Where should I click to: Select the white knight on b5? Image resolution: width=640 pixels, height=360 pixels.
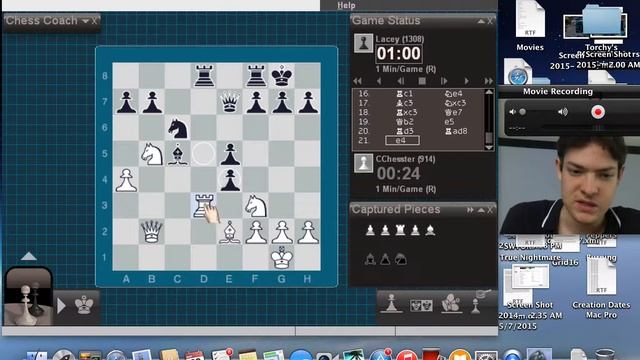tap(151, 154)
